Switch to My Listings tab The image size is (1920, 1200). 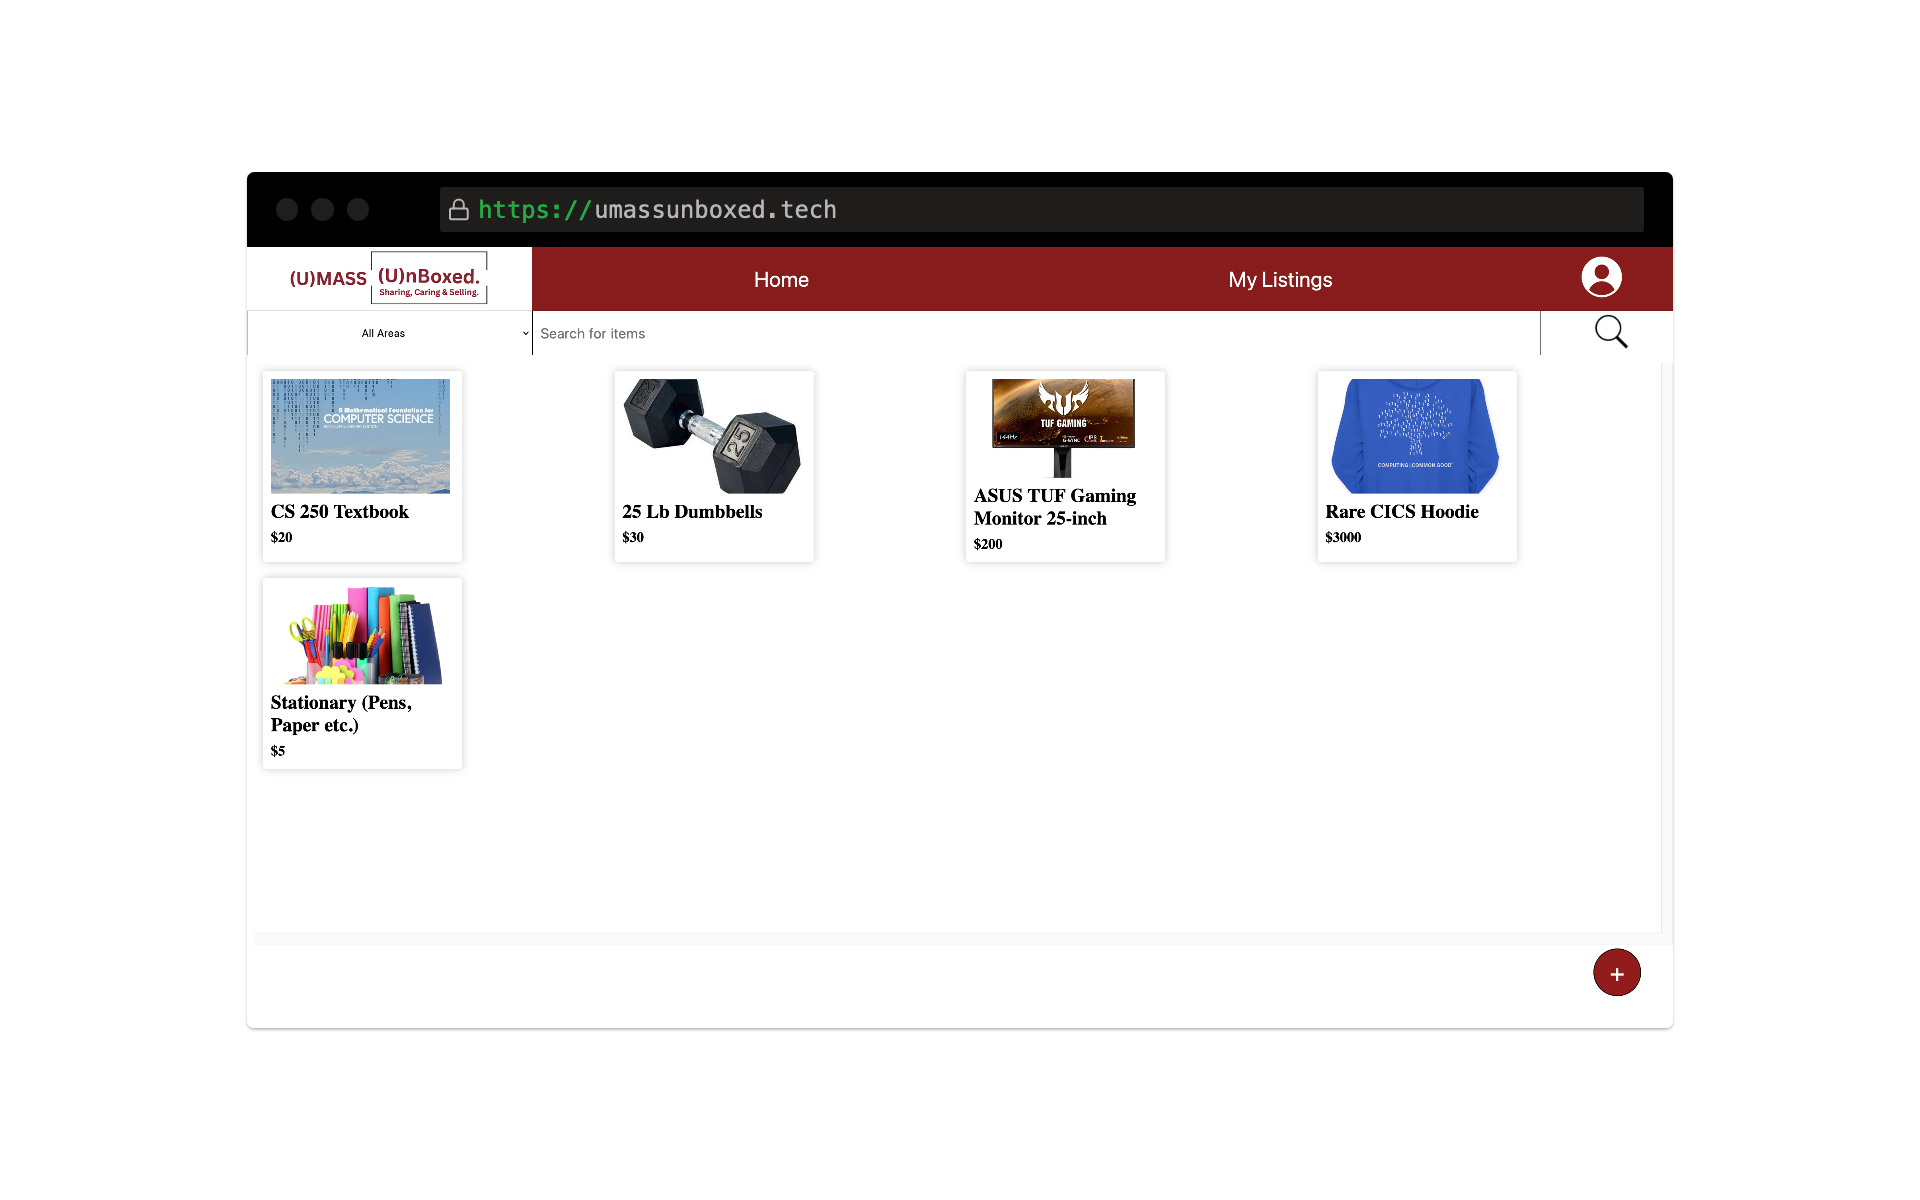coord(1280,280)
